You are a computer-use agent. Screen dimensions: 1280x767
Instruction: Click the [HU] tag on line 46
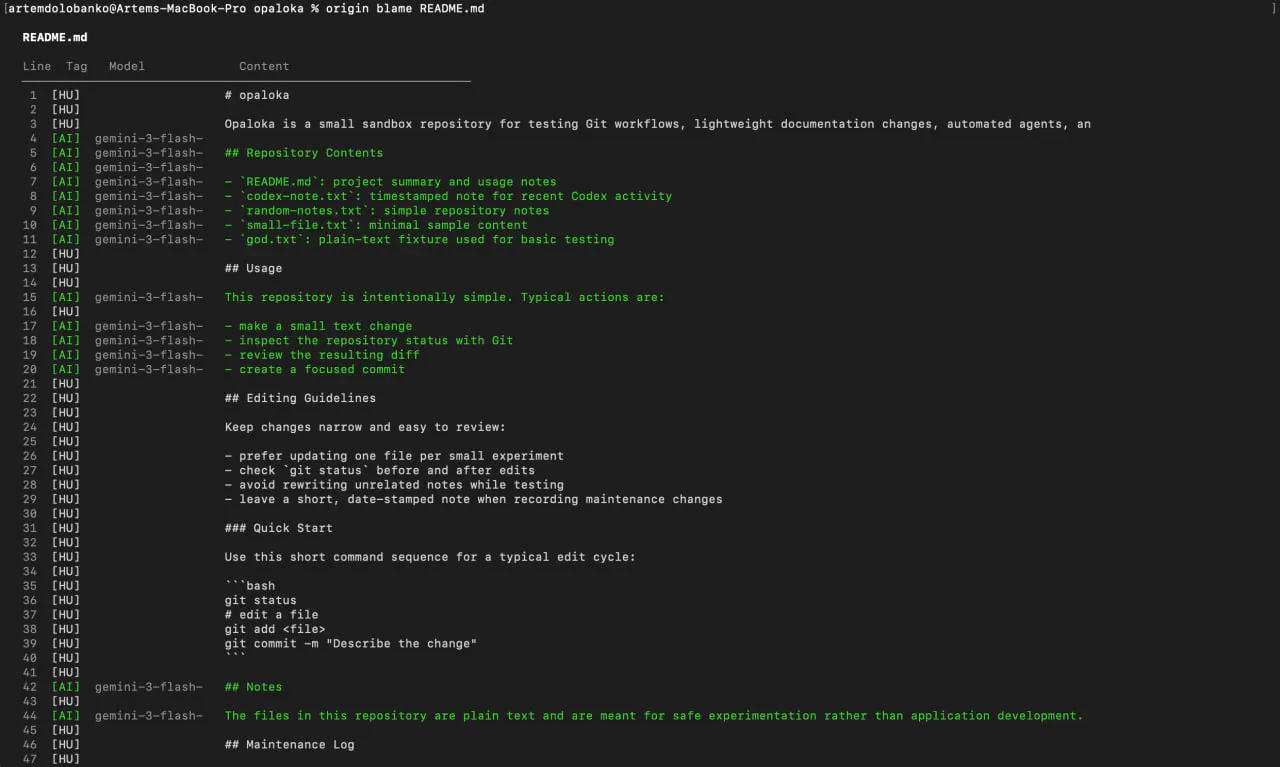tap(66, 745)
